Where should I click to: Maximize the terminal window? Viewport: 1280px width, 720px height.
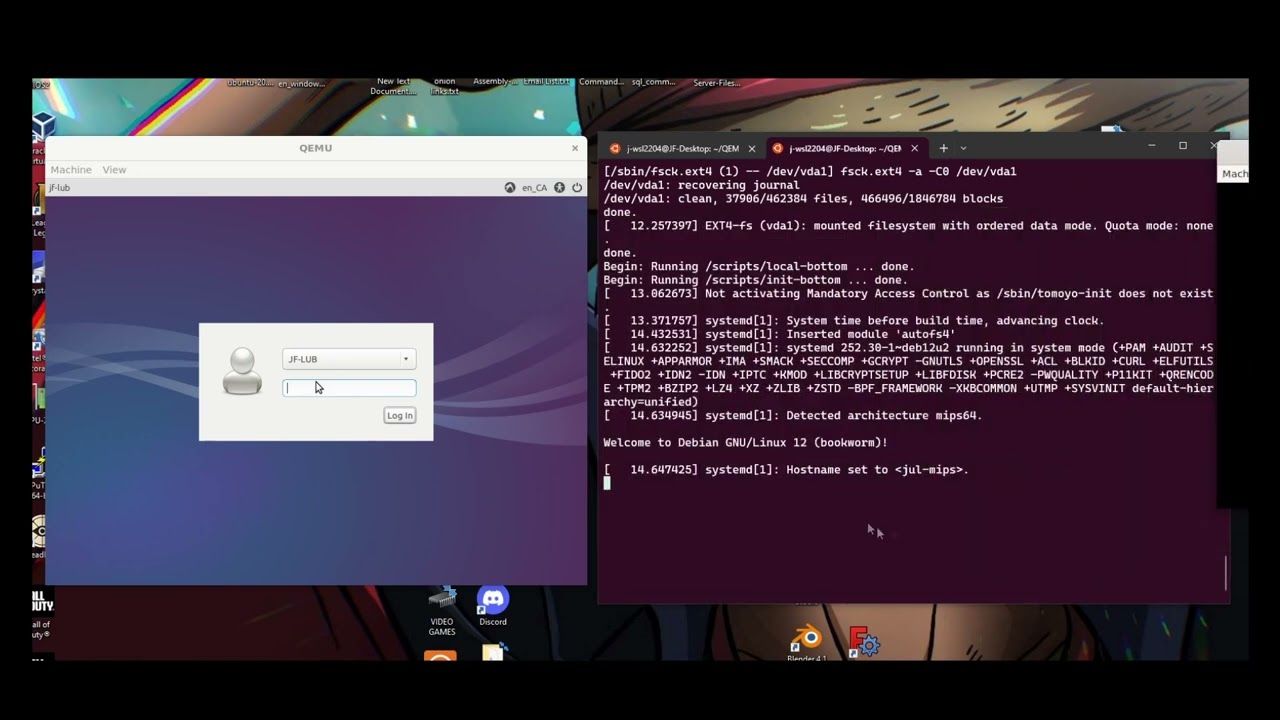pyautogui.click(x=1183, y=146)
